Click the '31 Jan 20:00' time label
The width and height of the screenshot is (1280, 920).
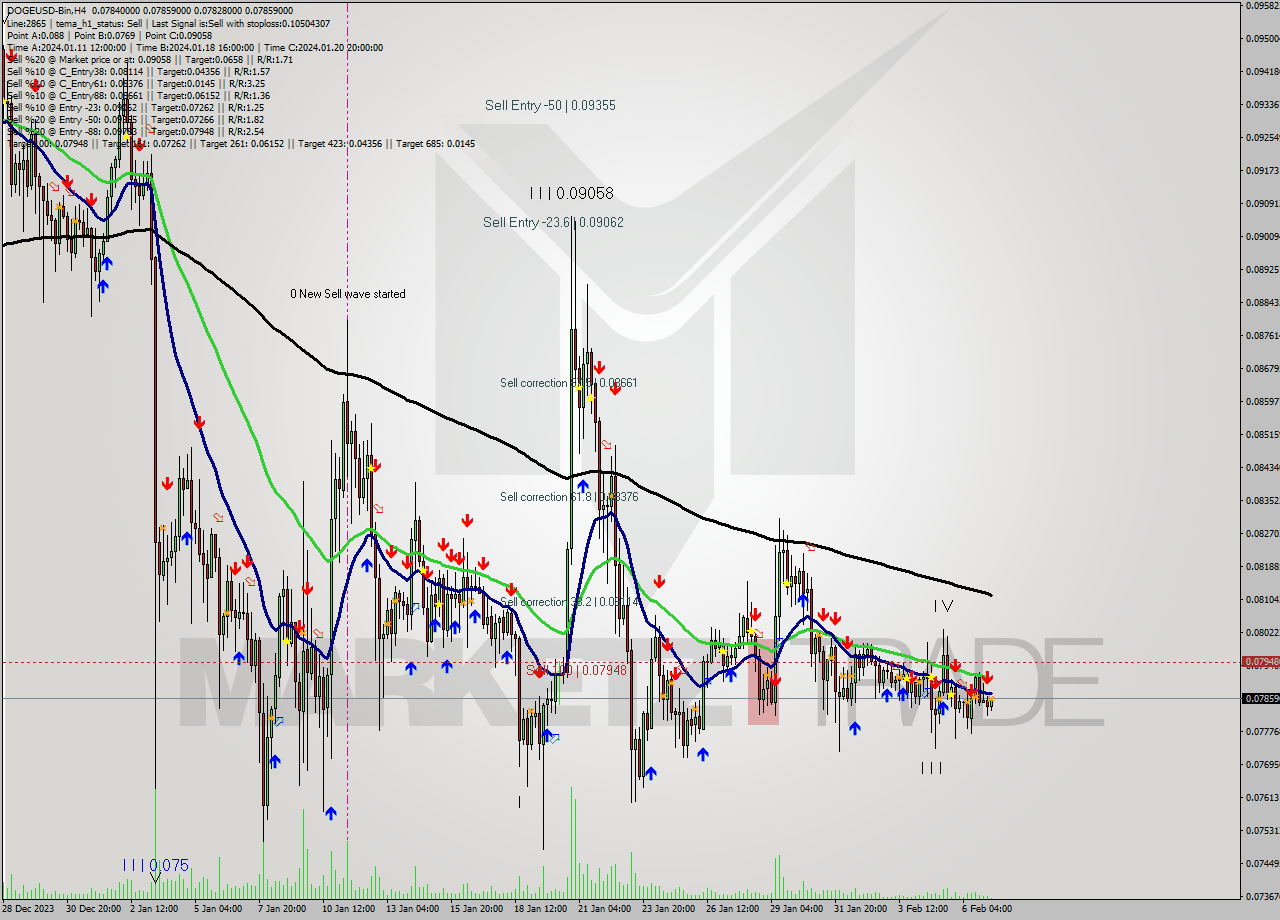[x=861, y=908]
